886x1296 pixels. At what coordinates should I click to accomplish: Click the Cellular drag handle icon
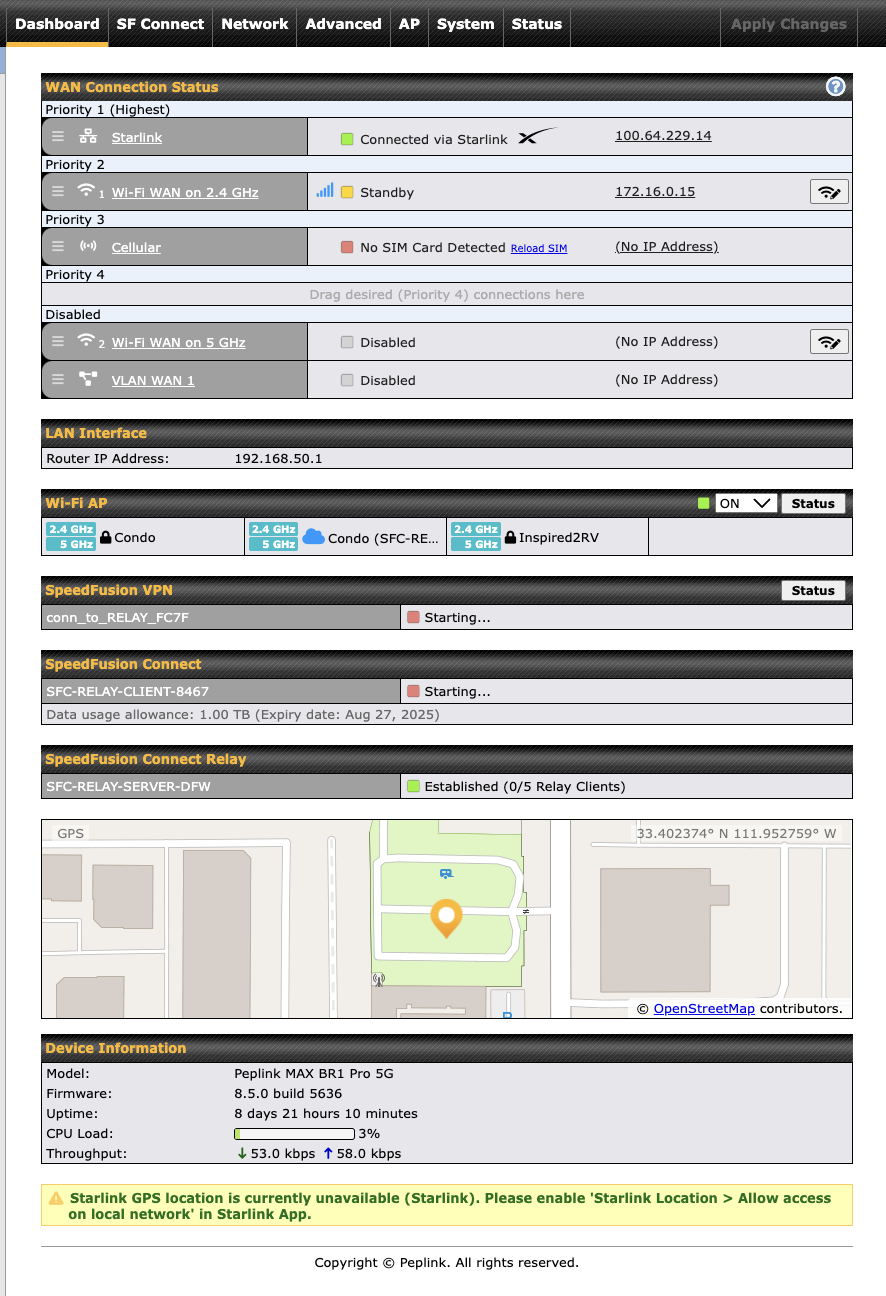[58, 247]
